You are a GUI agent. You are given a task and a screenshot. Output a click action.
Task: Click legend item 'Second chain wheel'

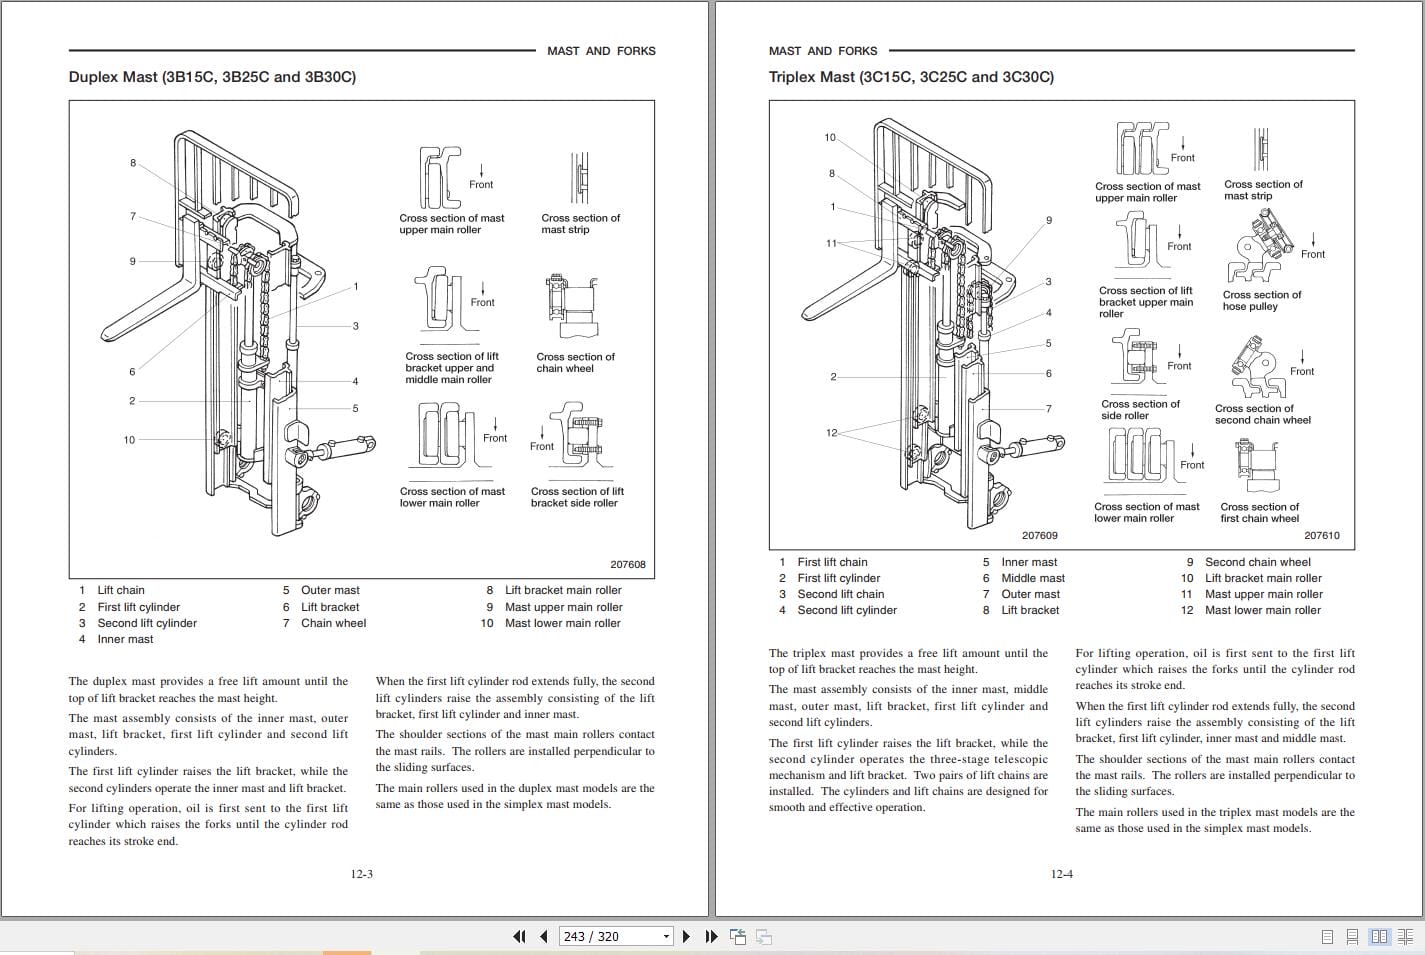[1257, 562]
